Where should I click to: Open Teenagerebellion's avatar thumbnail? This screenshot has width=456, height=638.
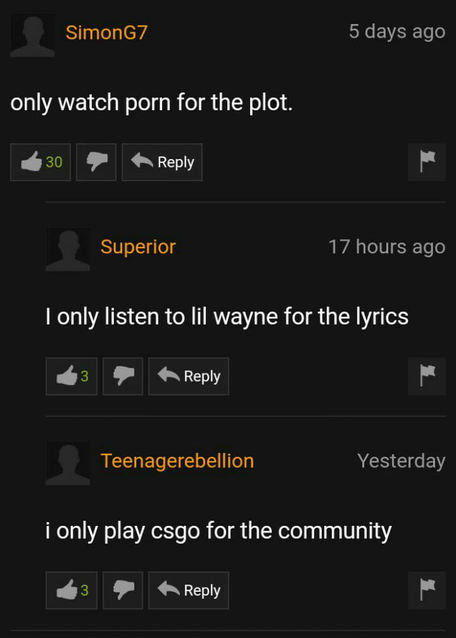68,463
